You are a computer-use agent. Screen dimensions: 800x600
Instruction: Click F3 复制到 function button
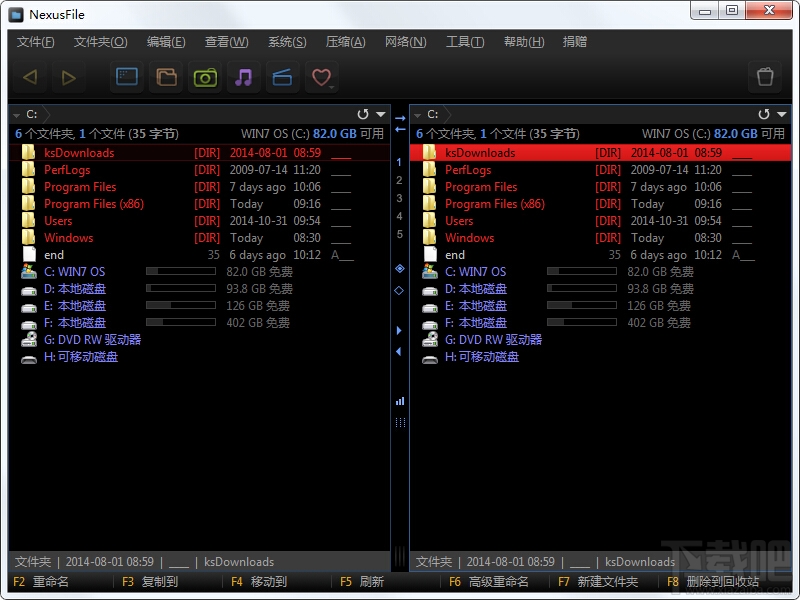coord(150,582)
